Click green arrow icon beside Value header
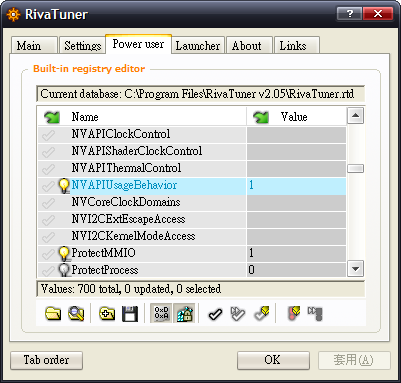Image resolution: width=401 pixels, height=383 pixels. click(x=261, y=117)
